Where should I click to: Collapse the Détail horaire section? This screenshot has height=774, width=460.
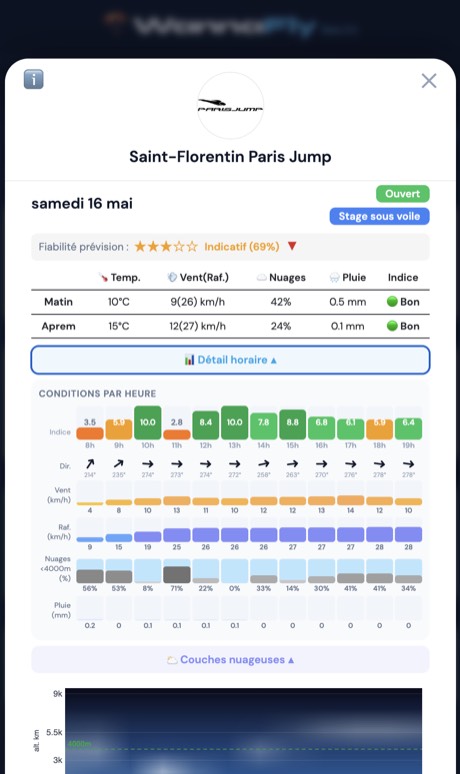(230, 360)
